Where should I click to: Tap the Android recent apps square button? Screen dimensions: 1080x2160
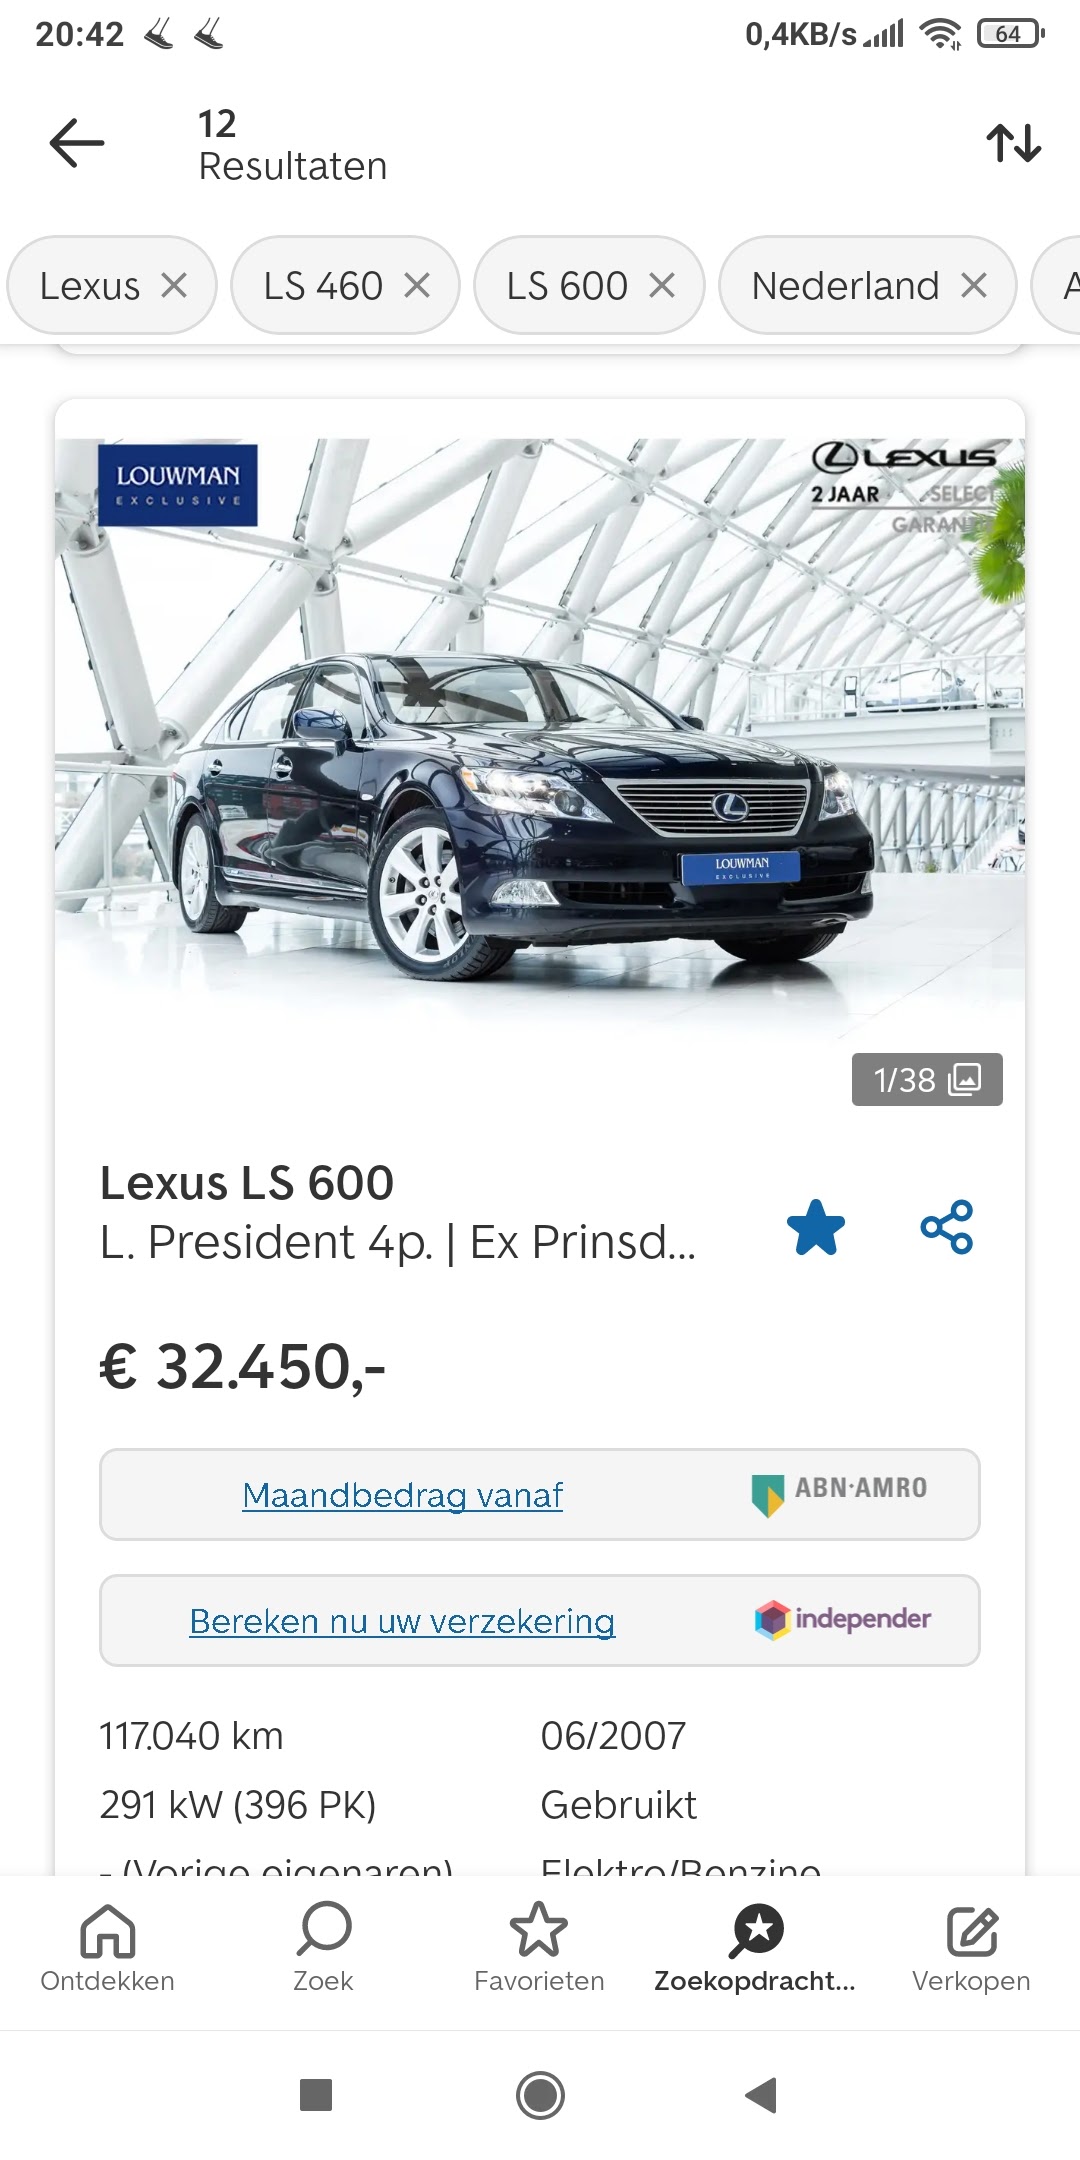(x=316, y=2095)
